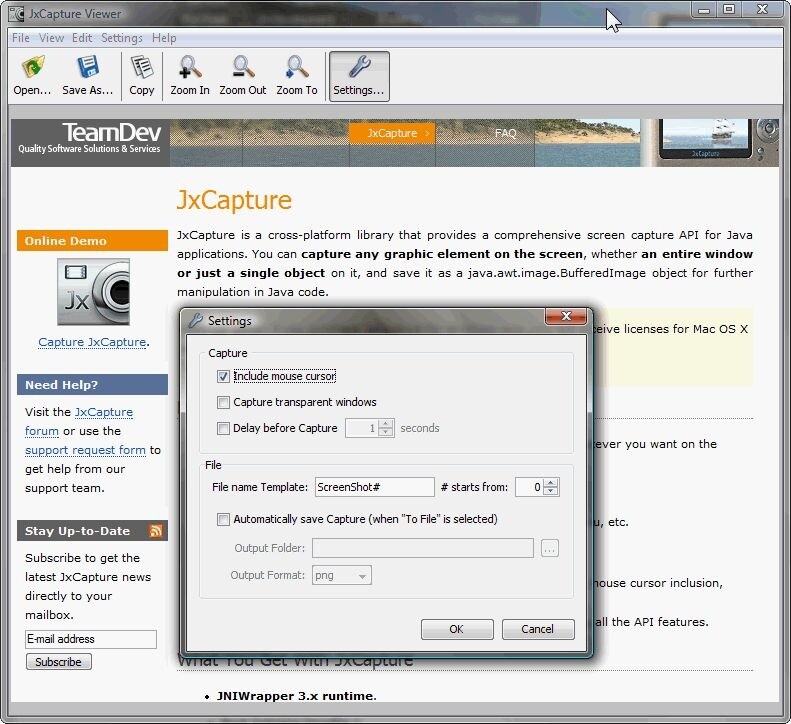Minimize the JxCapture Viewer window
The height and width of the screenshot is (724, 791).
(x=704, y=9)
